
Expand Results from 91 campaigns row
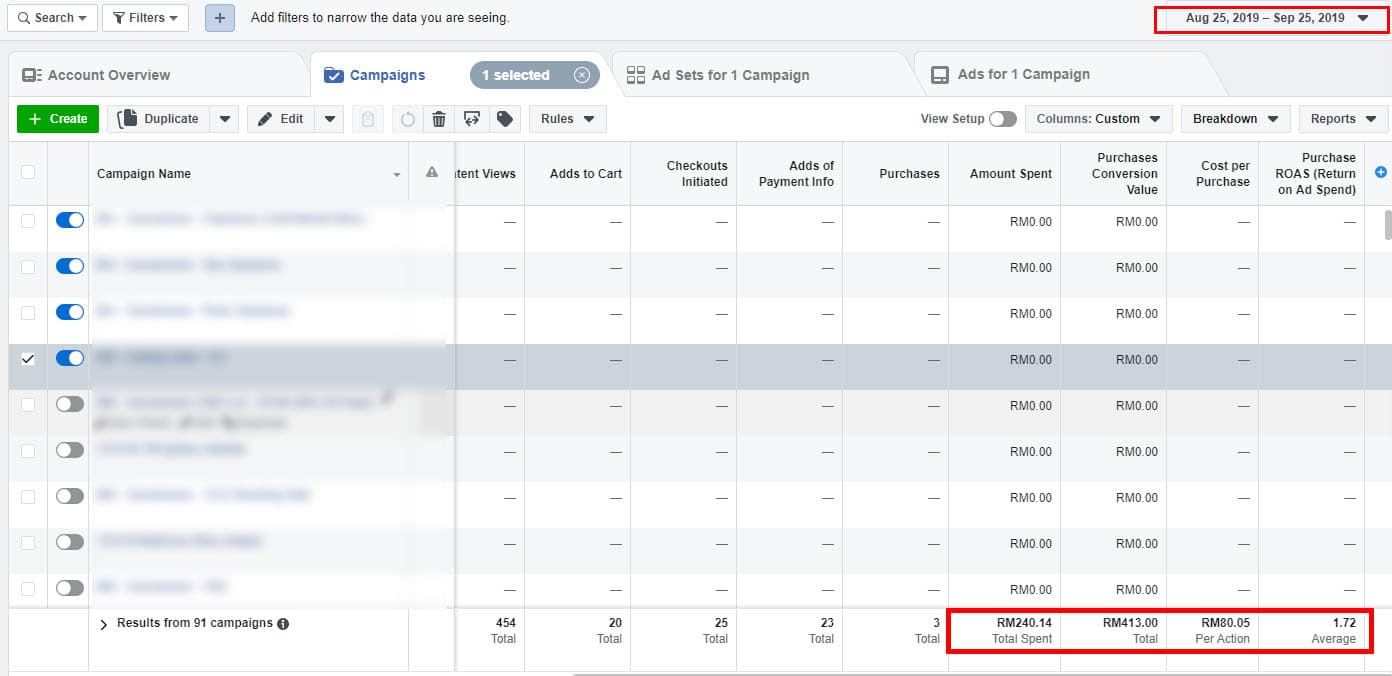pyautogui.click(x=104, y=624)
